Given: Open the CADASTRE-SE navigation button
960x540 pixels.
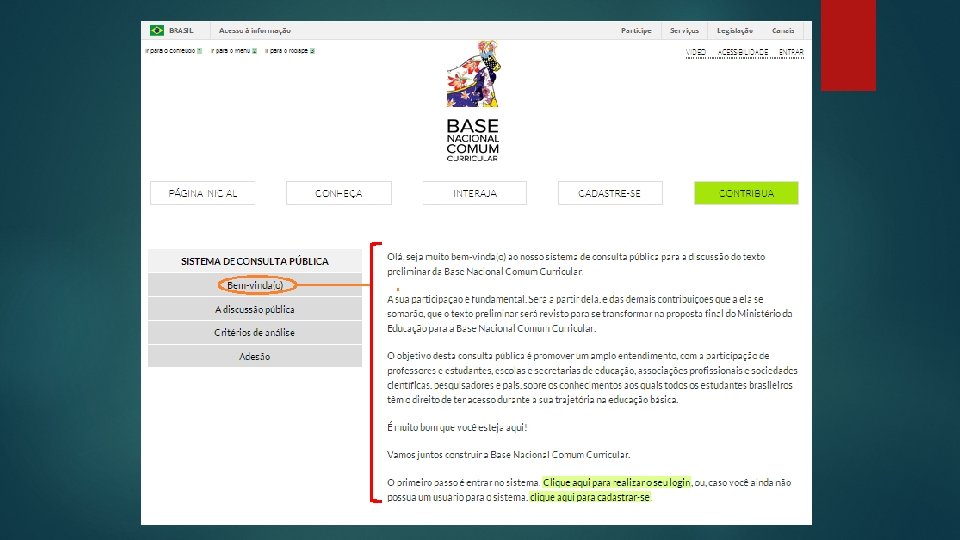Looking at the screenshot, I should click(610, 193).
